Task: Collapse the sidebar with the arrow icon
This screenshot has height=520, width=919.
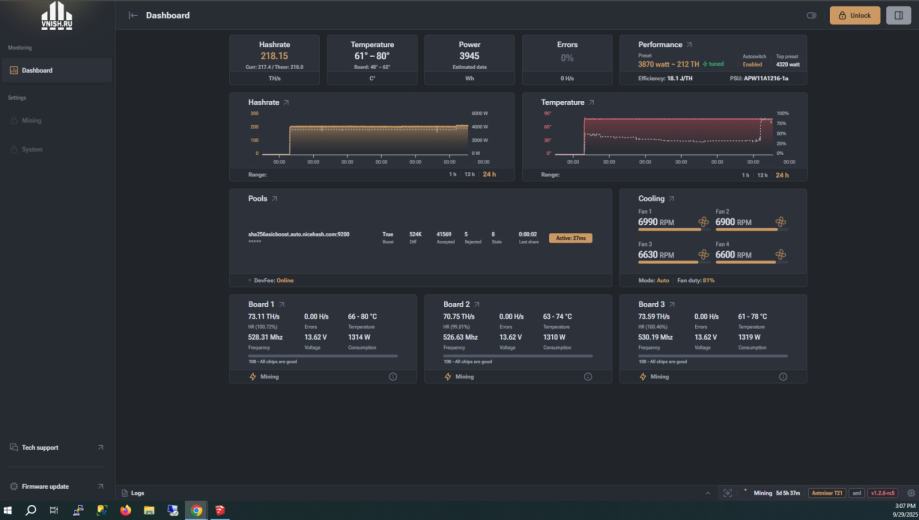Action: (x=133, y=15)
